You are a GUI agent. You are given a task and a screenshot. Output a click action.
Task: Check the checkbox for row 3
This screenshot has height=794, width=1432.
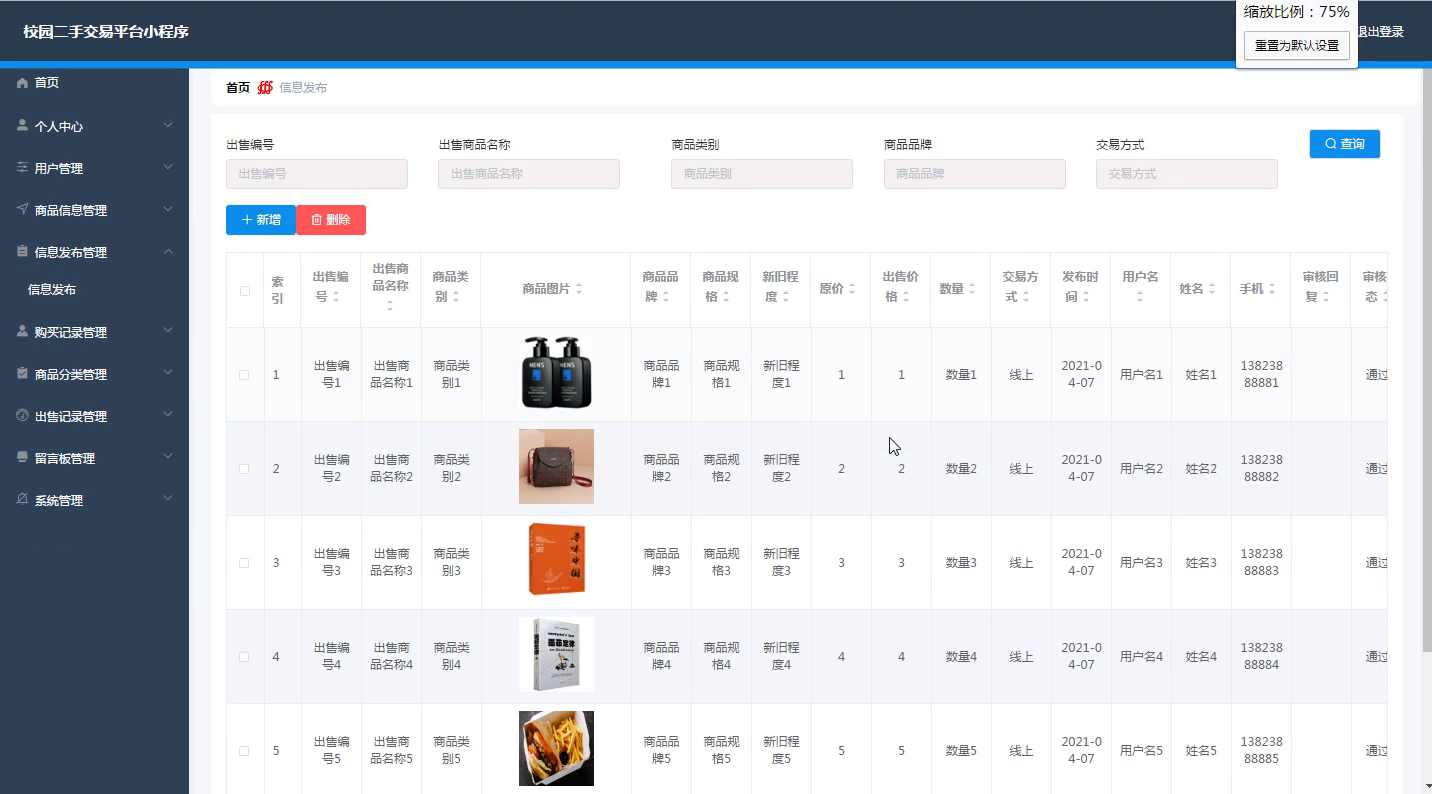[x=245, y=563]
